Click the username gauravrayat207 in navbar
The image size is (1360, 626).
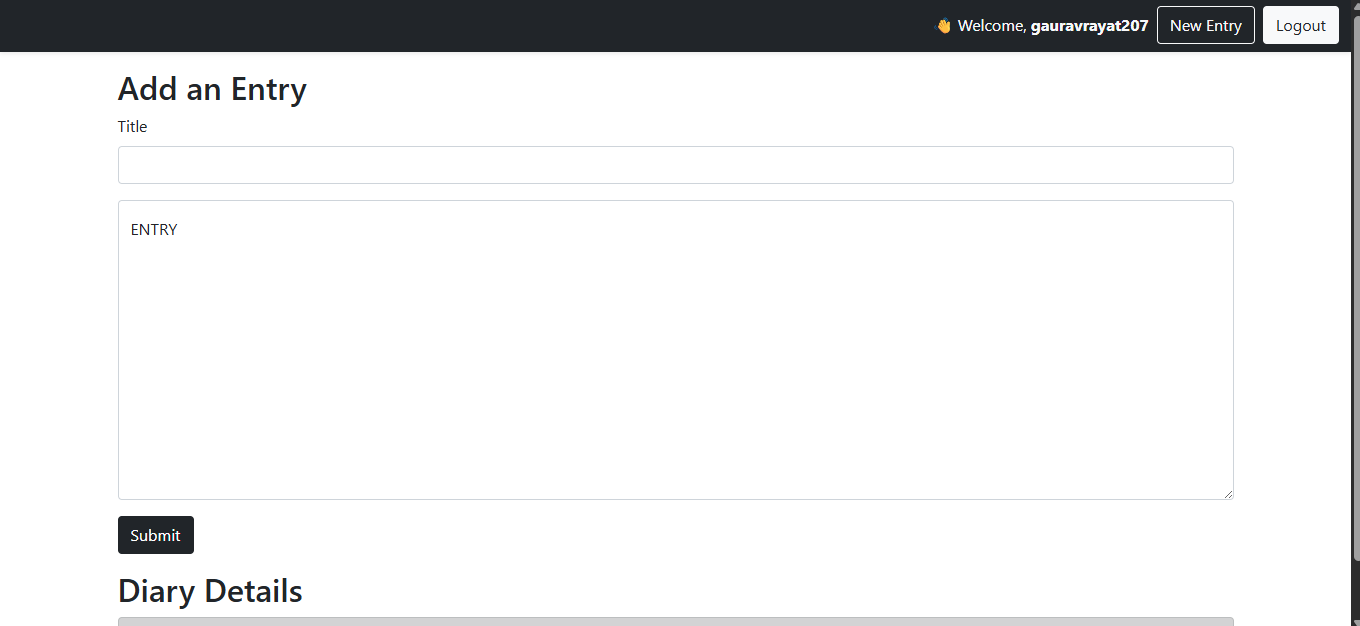1089,26
